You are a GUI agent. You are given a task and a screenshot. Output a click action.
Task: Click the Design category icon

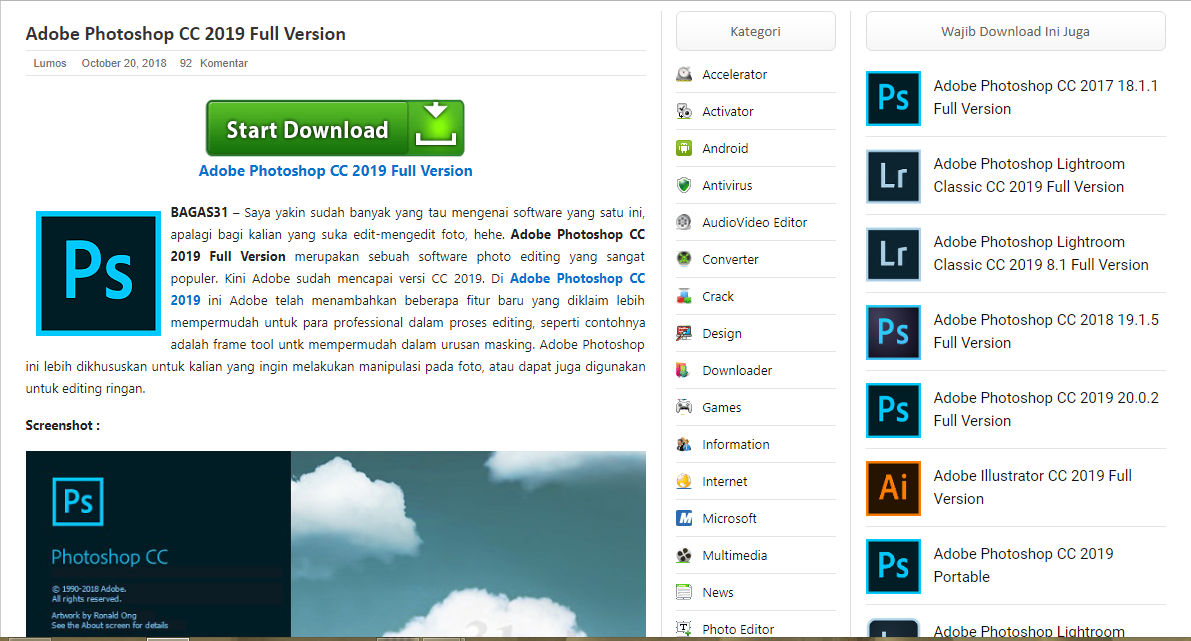pyautogui.click(x=684, y=333)
